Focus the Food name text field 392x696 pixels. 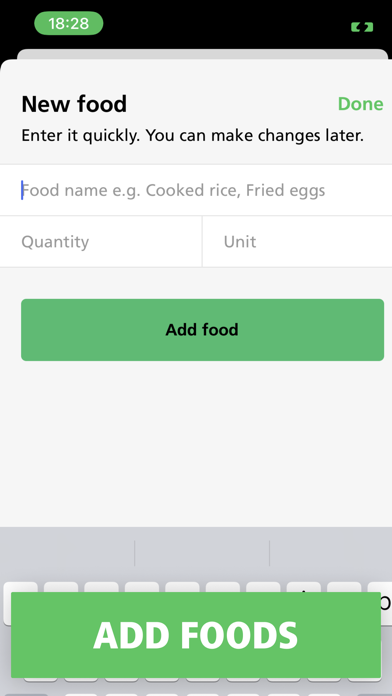pyautogui.click(x=196, y=190)
